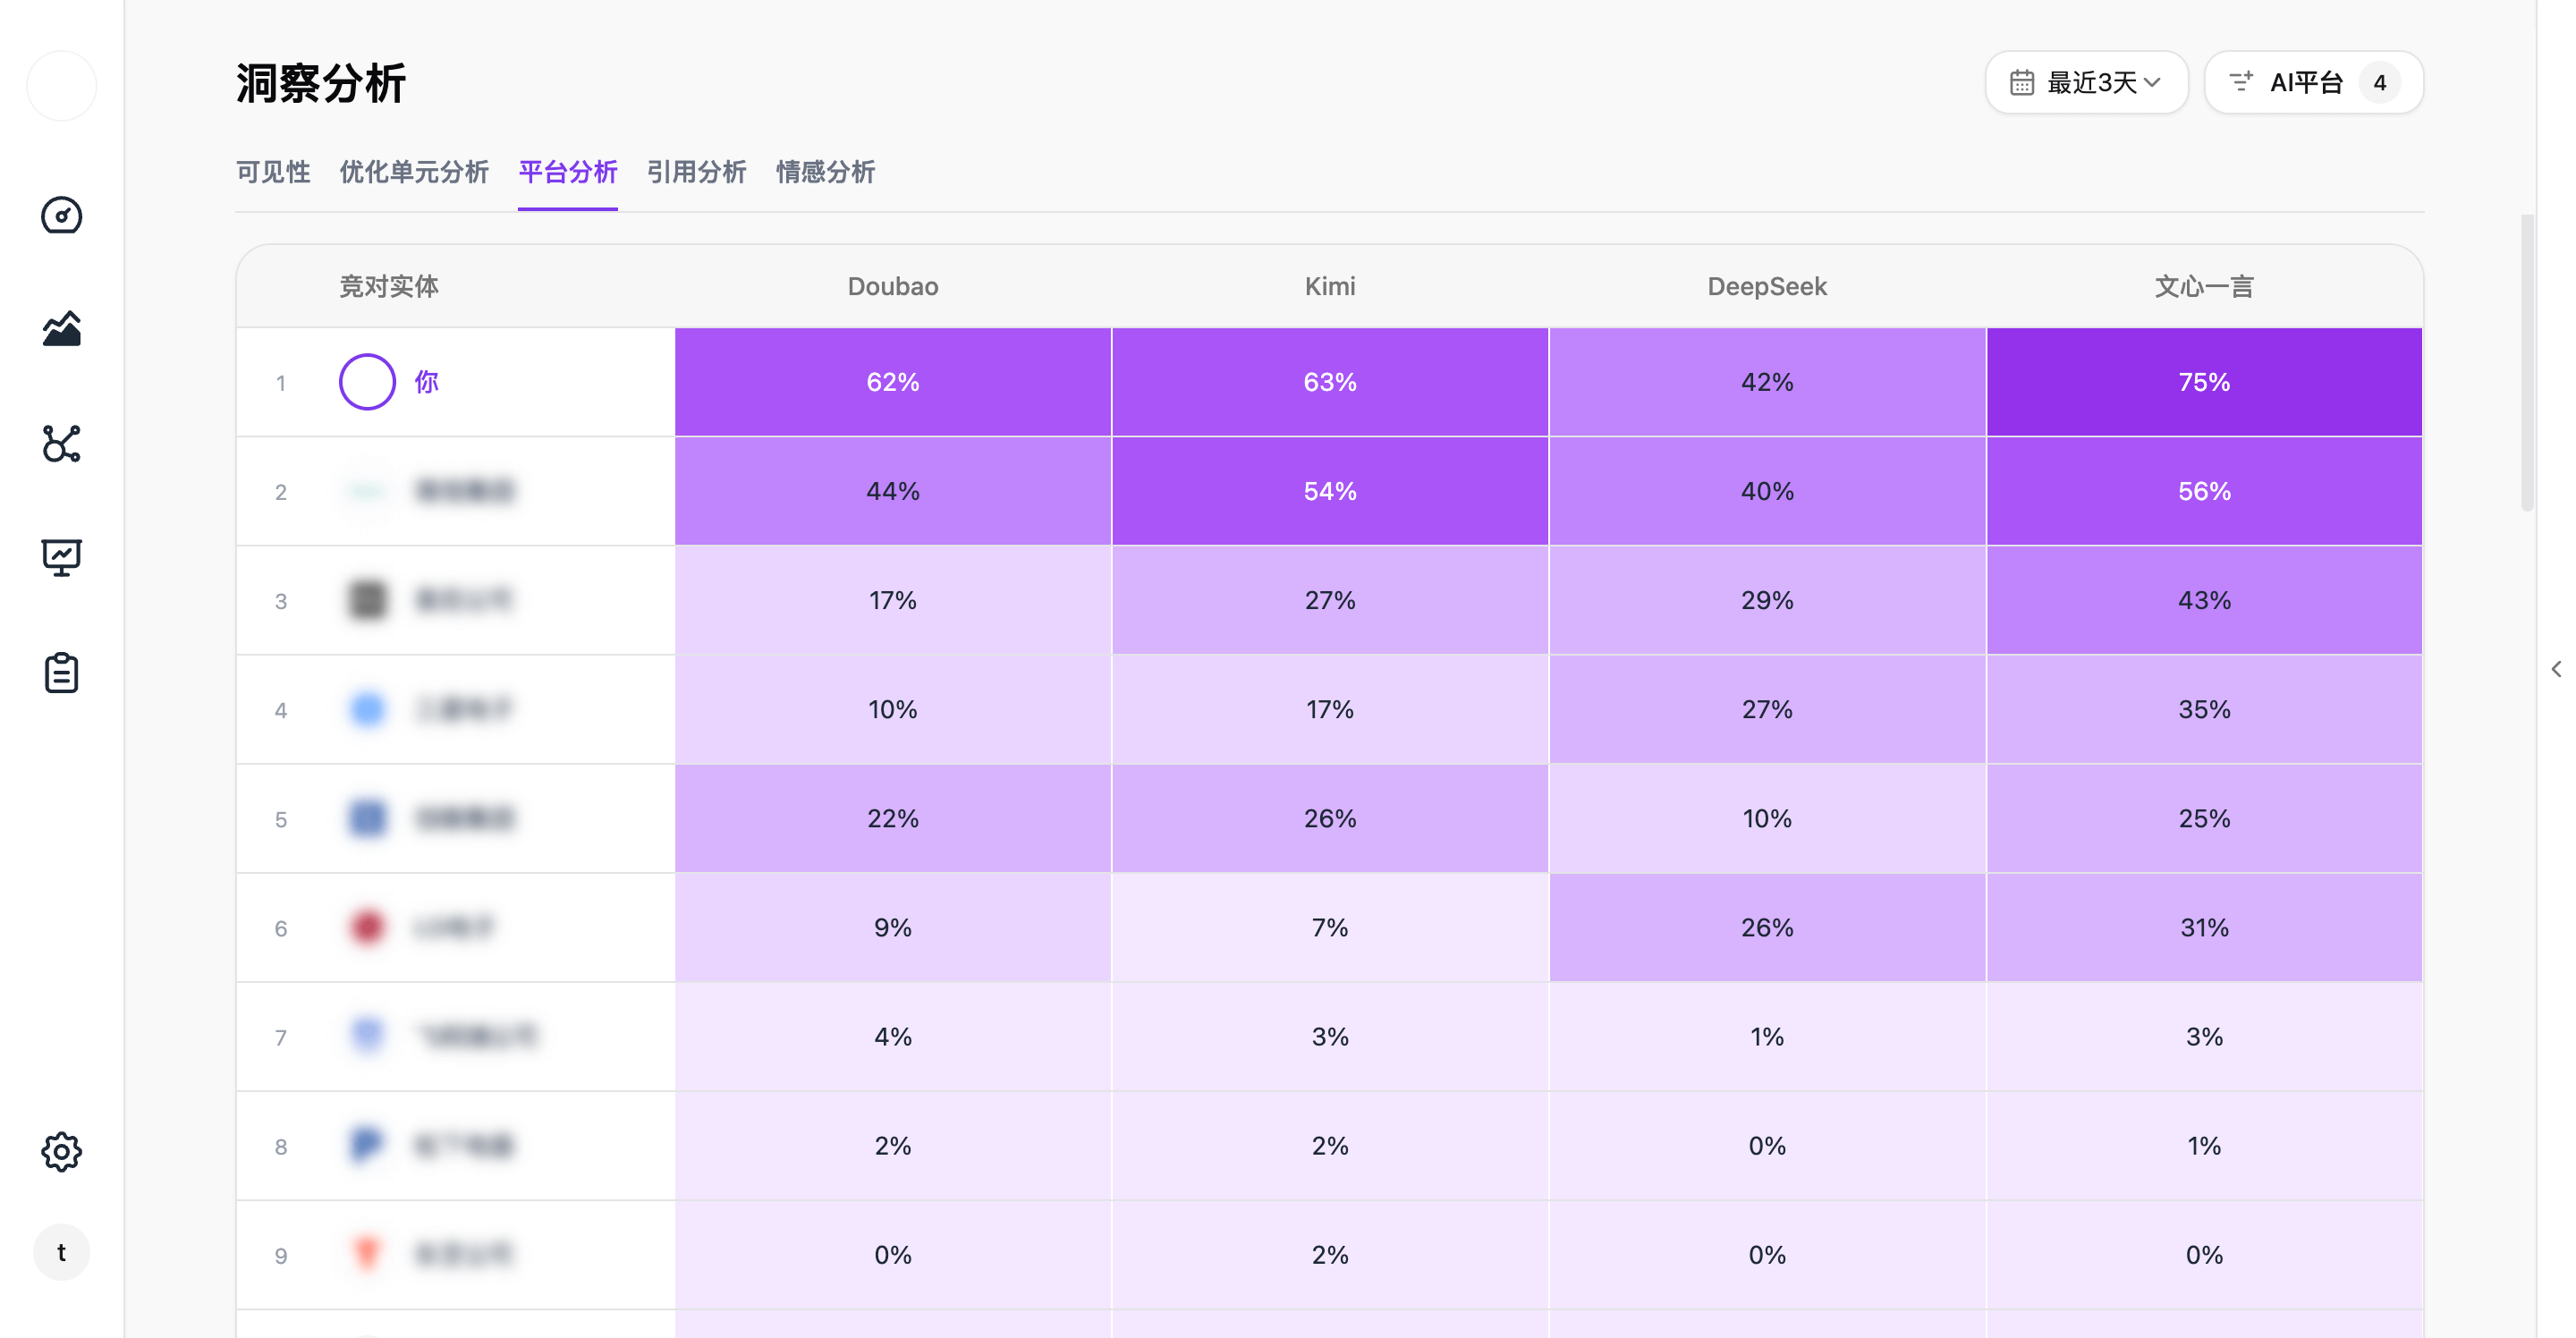This screenshot has width=2576, height=1338.
Task: Click the 你 entity link in row 1
Action: 426,381
